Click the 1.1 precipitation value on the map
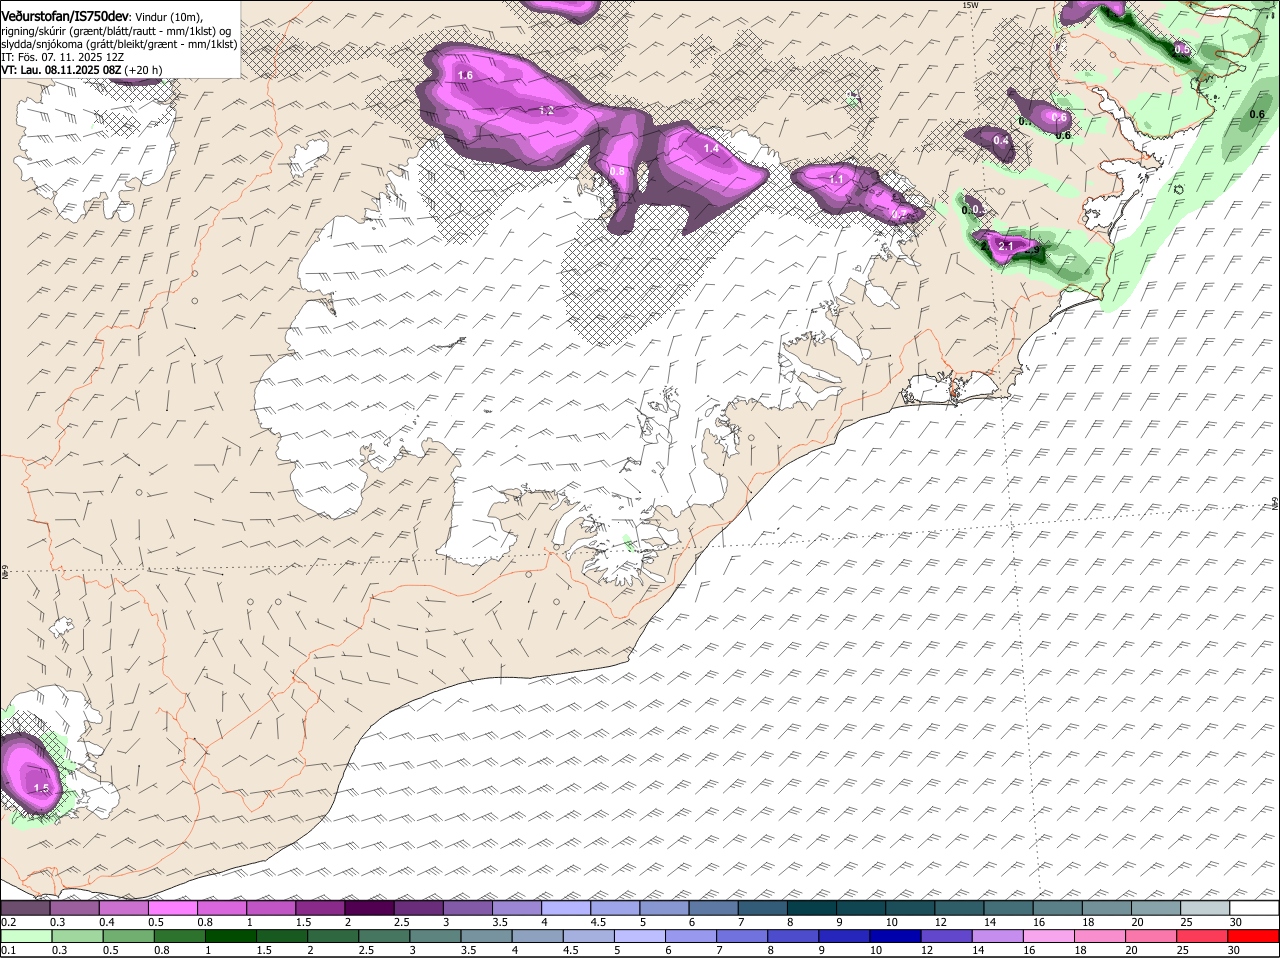Image resolution: width=1280 pixels, height=958 pixels. pos(837,179)
